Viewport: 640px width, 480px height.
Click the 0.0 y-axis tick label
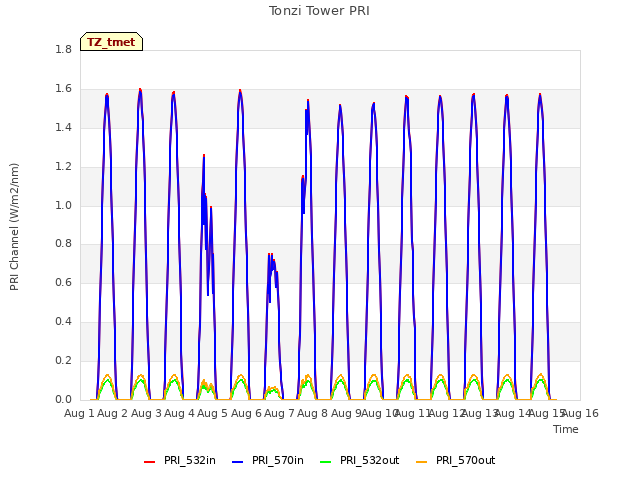(x=63, y=399)
